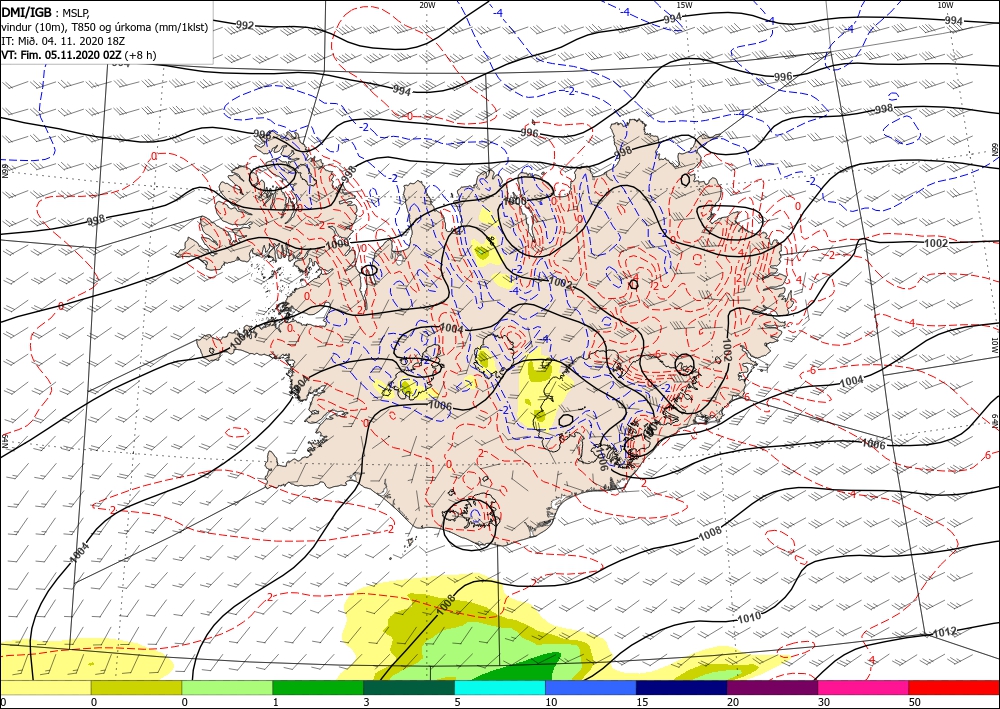Click the '20W' longitude label
Screen dimensions: 1000x709
pos(427,5)
